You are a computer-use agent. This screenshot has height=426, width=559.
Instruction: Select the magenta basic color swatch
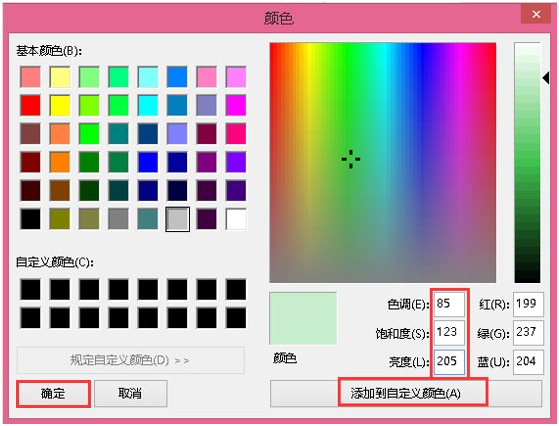tap(236, 106)
